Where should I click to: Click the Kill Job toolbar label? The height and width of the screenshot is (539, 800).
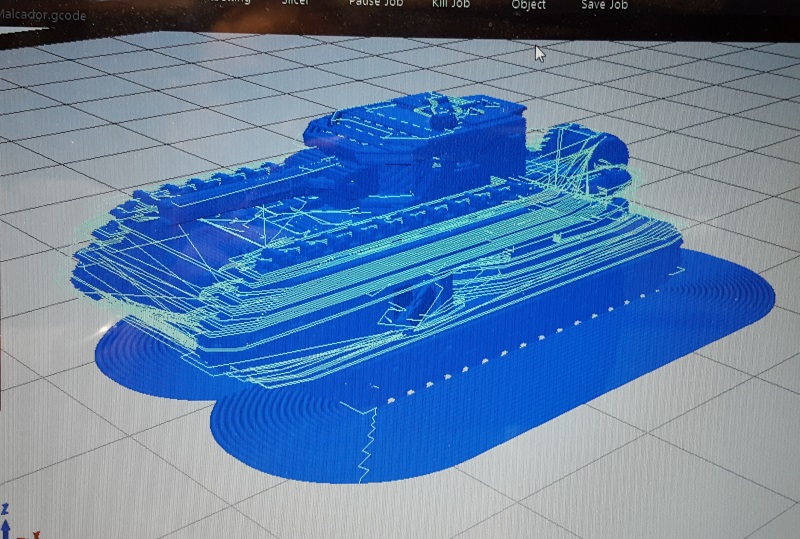pos(450,4)
